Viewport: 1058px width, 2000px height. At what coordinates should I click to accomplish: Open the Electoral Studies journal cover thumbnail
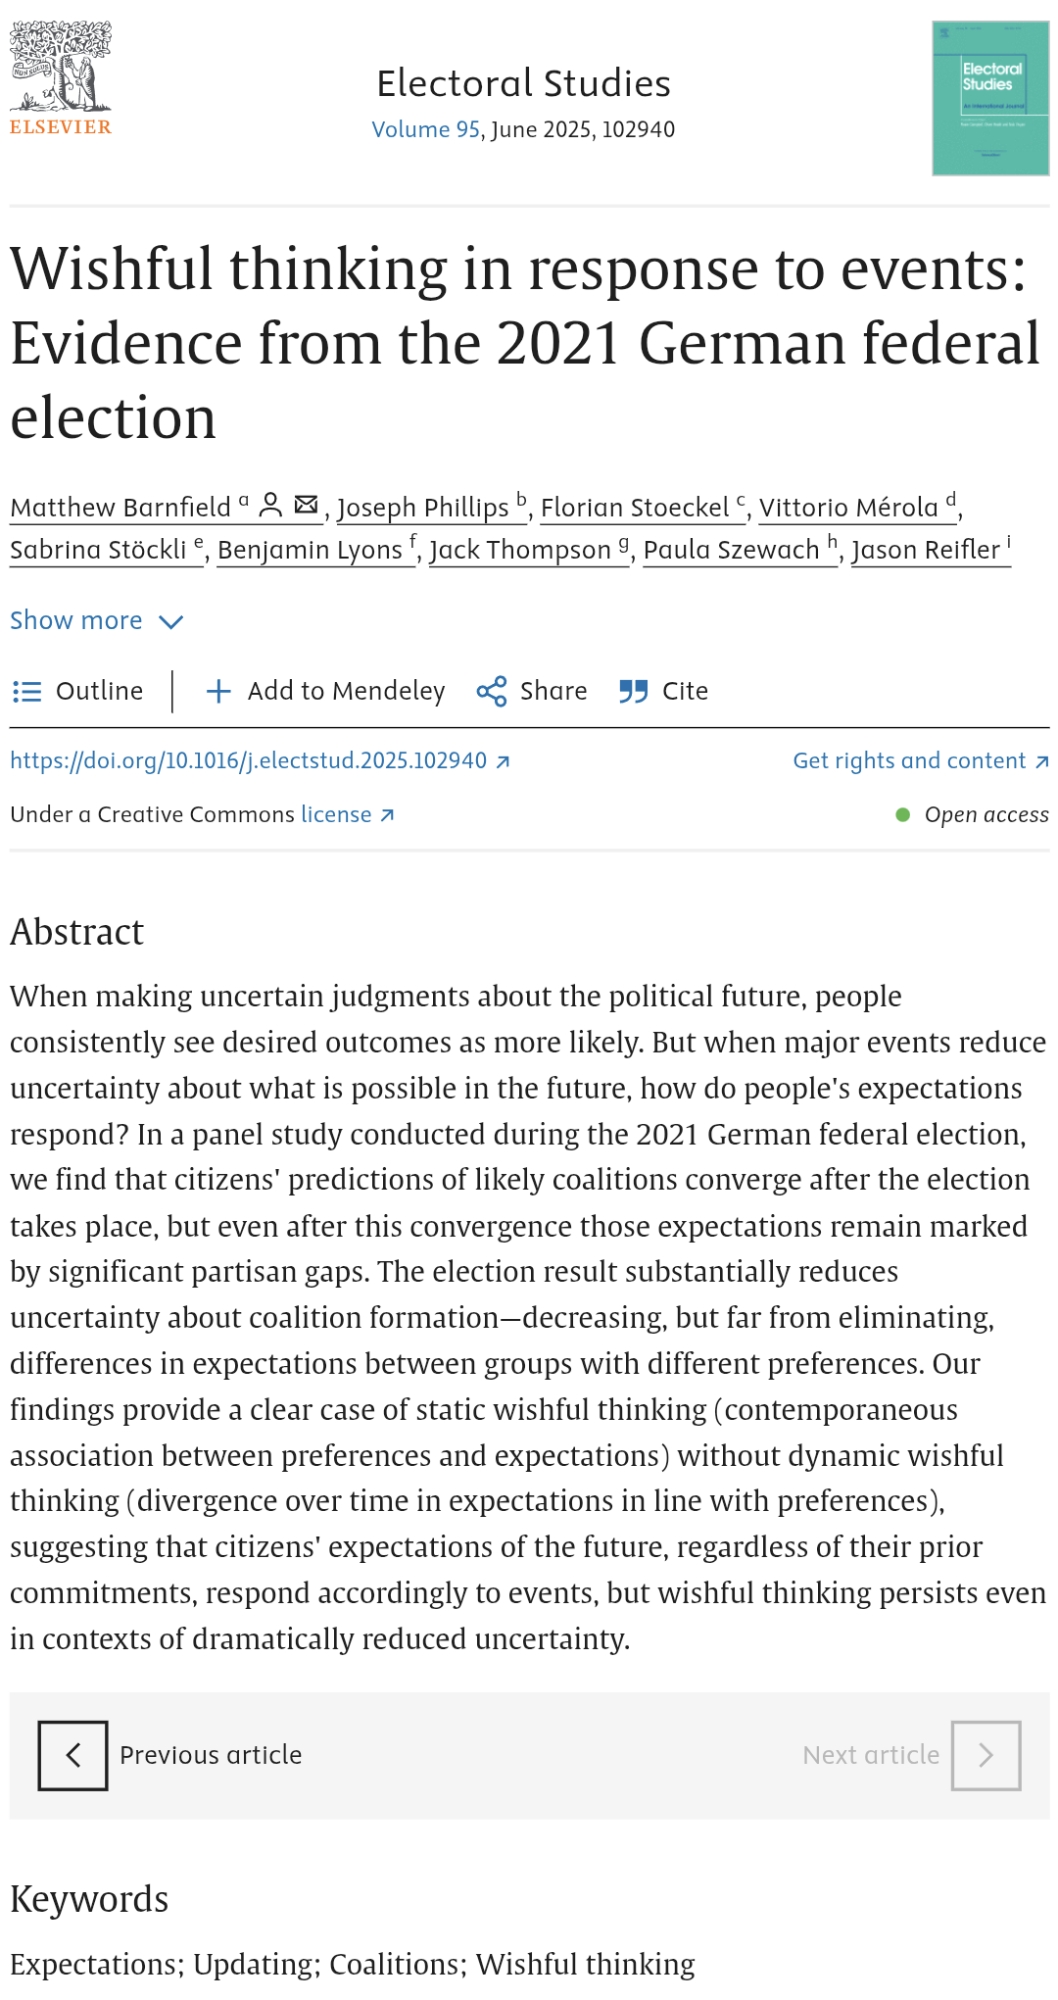point(989,98)
